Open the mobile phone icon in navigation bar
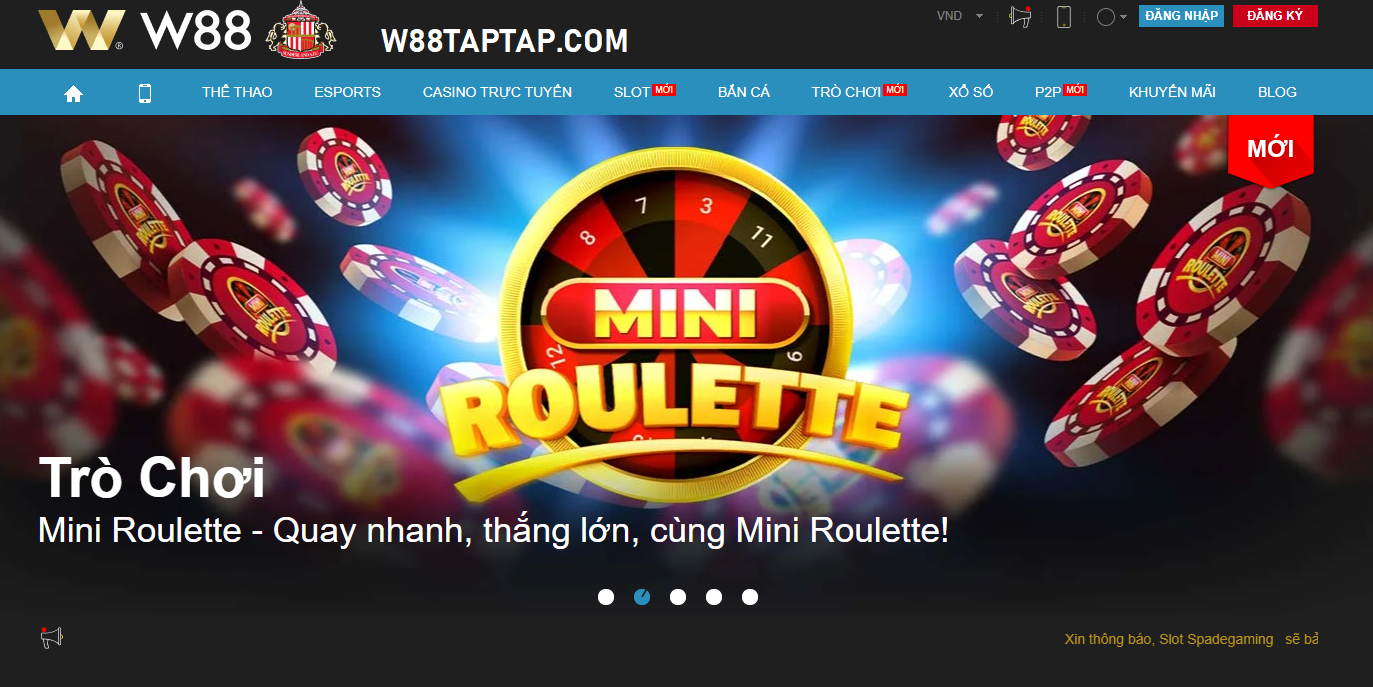Image resolution: width=1373 pixels, height=687 pixels. point(145,93)
